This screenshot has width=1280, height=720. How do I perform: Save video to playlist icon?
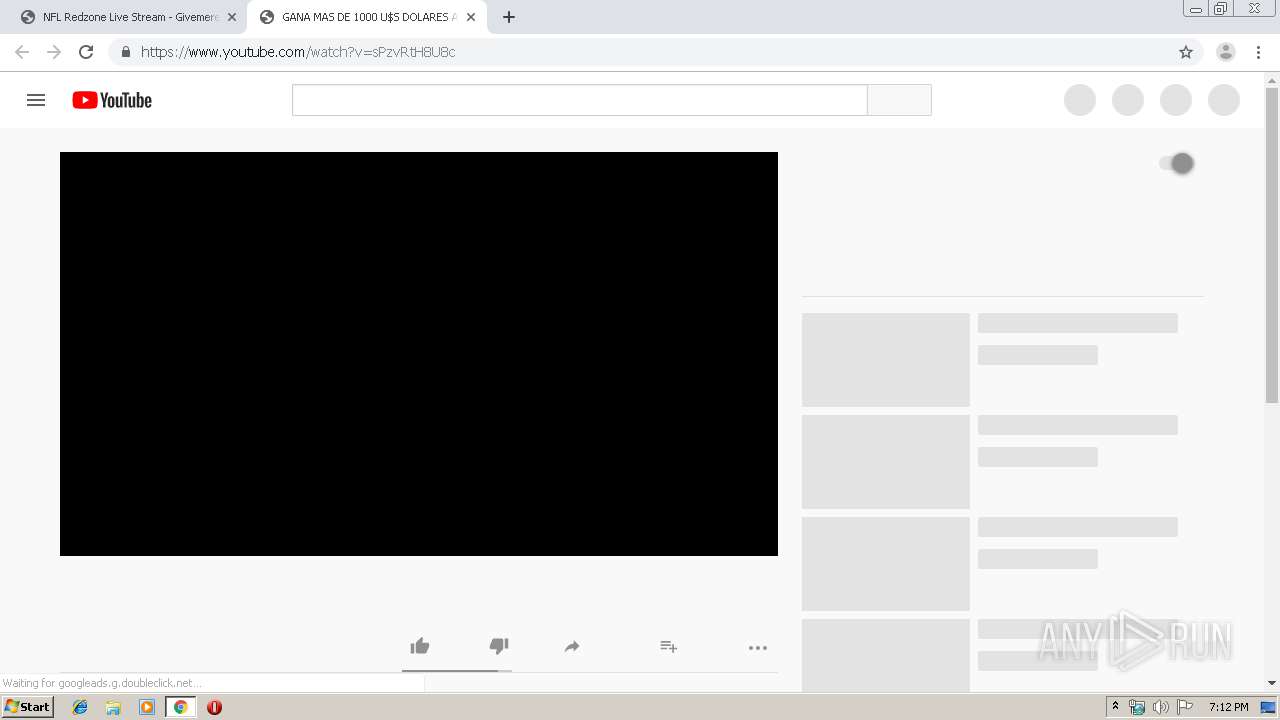tap(669, 647)
